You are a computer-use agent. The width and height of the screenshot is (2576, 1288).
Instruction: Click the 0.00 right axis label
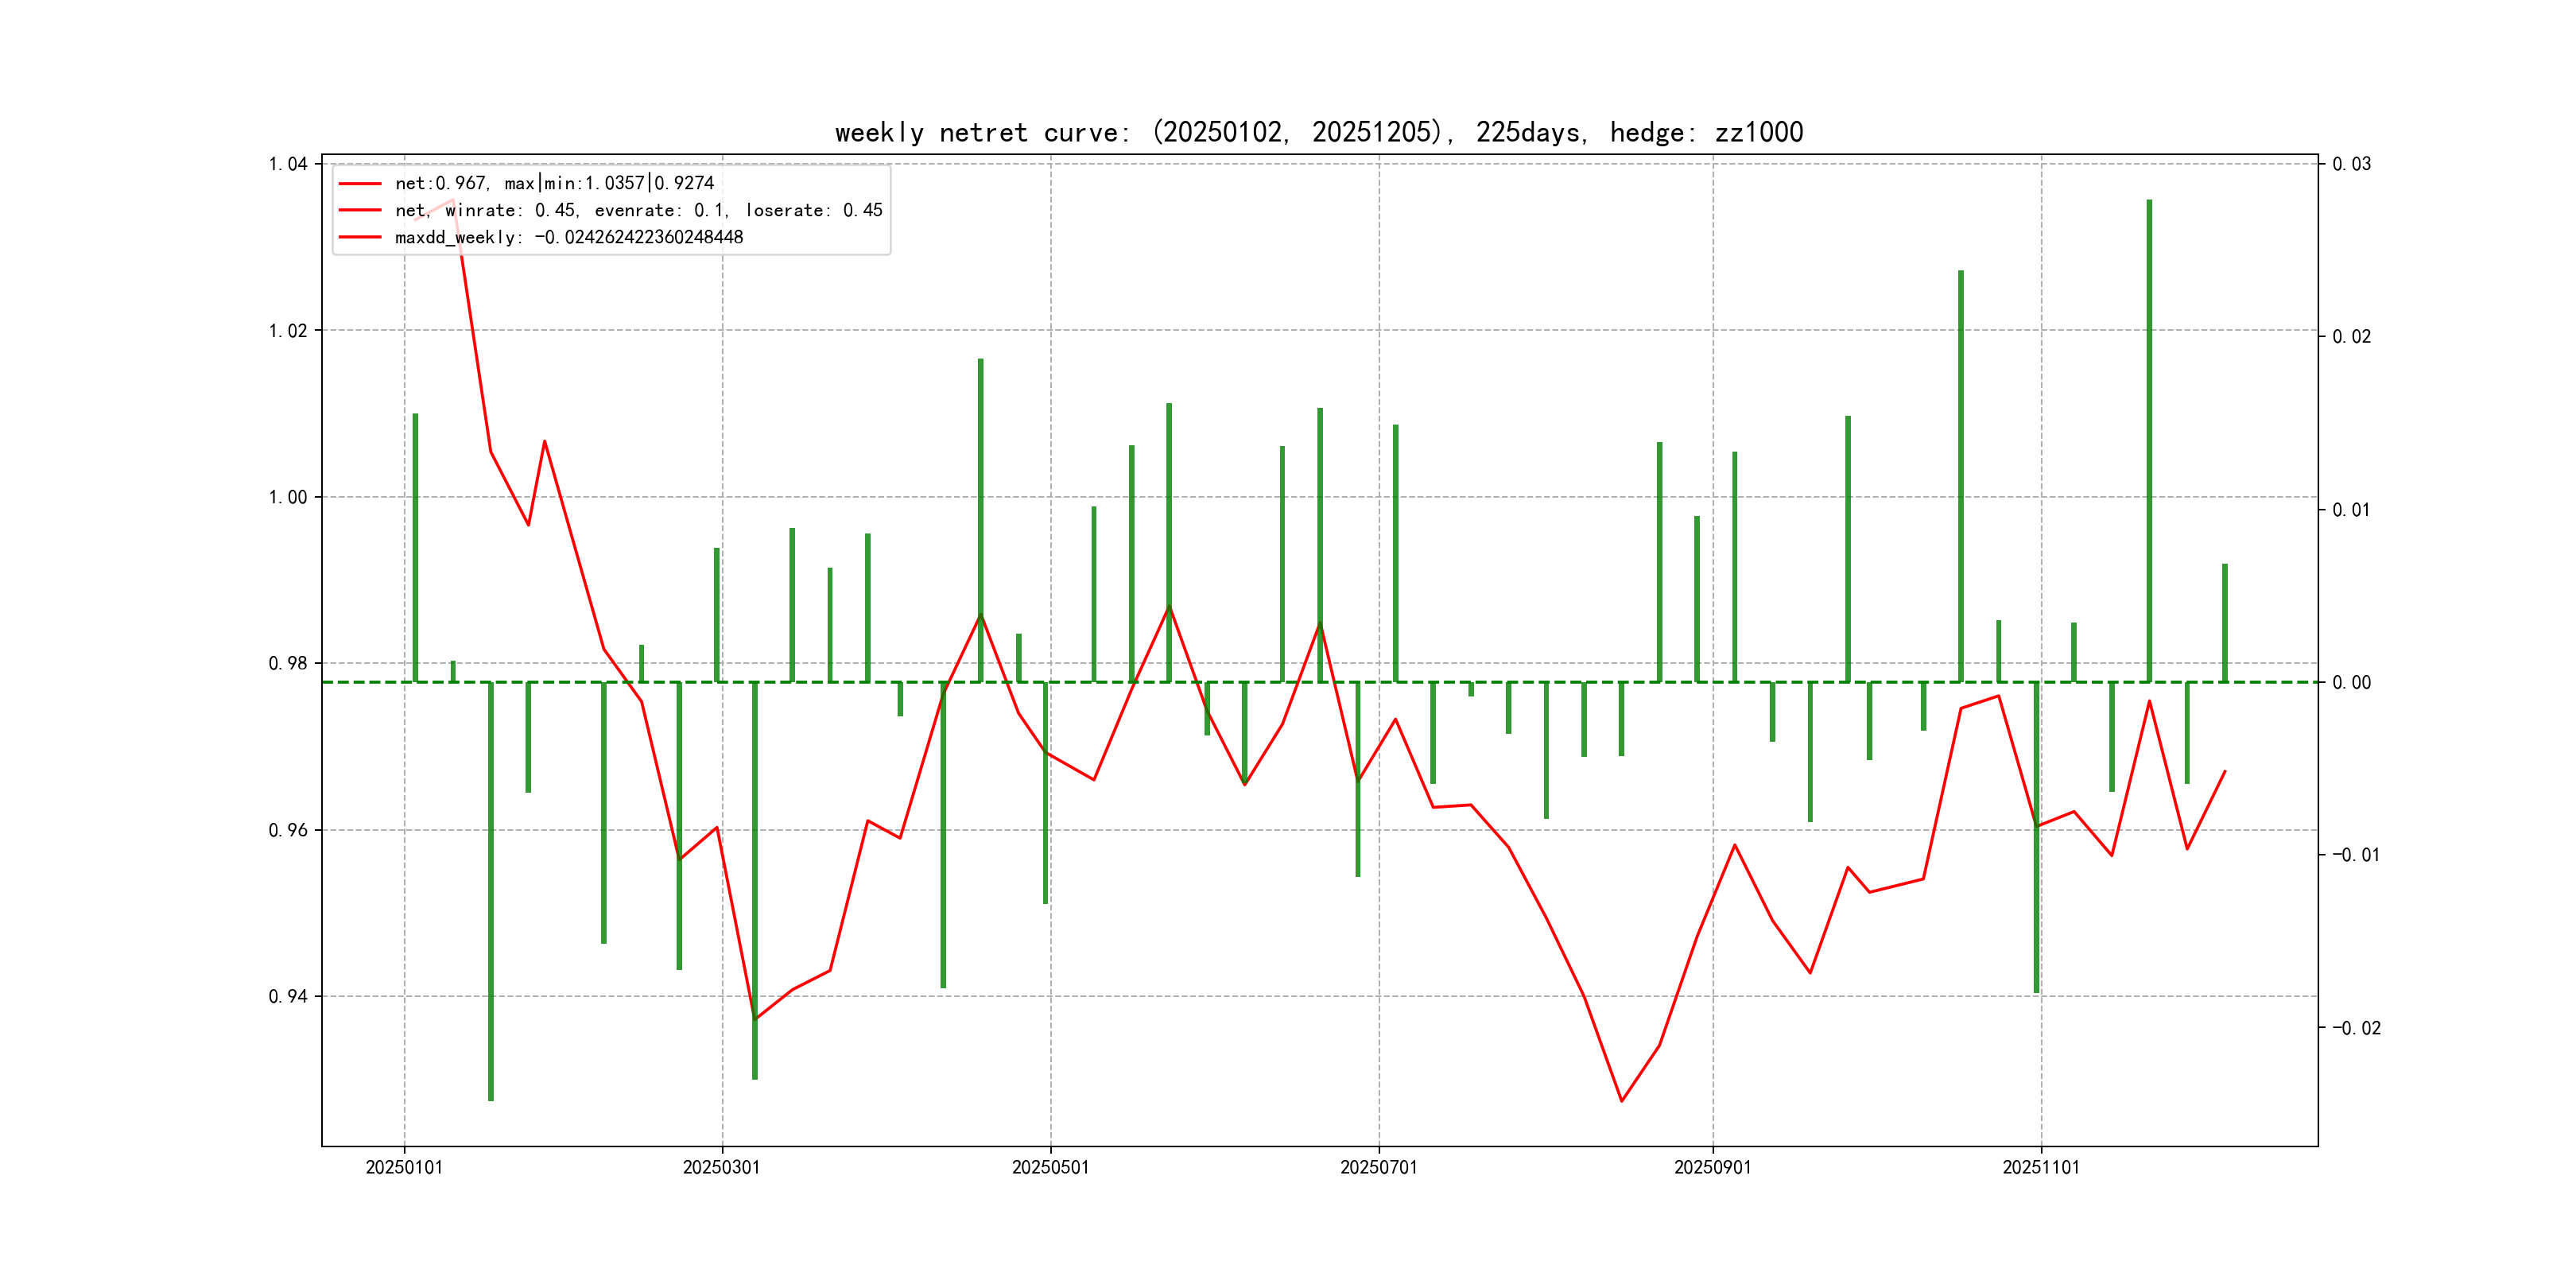point(2351,682)
